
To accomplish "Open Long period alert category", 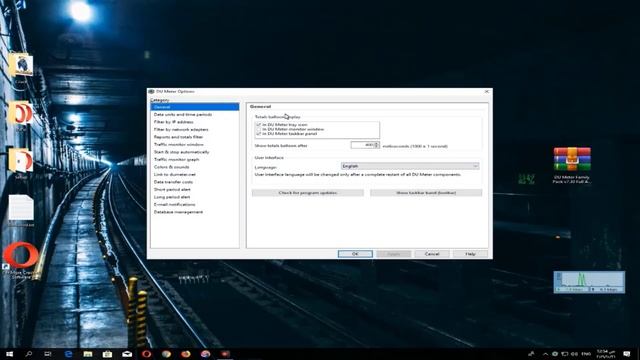I will tap(172, 197).
